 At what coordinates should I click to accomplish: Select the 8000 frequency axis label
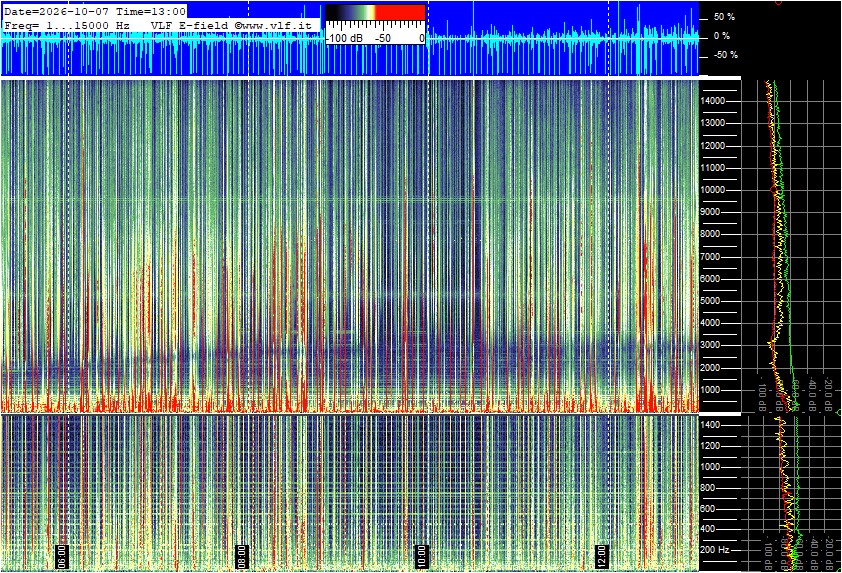[711, 234]
